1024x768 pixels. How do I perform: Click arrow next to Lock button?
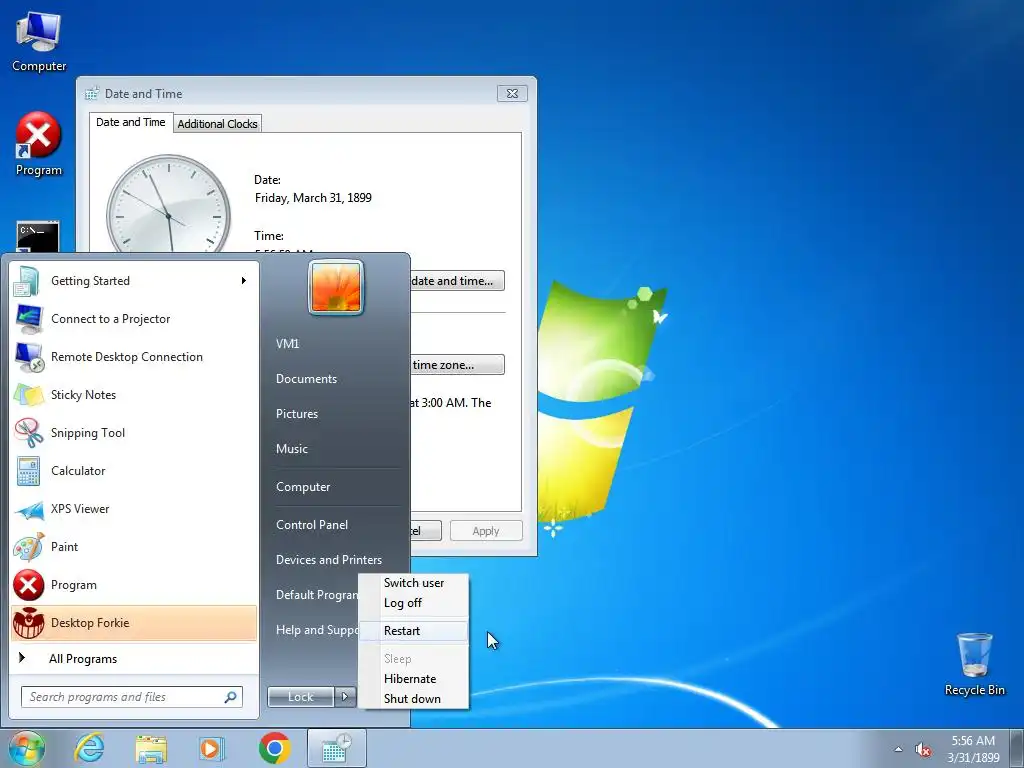click(x=345, y=697)
